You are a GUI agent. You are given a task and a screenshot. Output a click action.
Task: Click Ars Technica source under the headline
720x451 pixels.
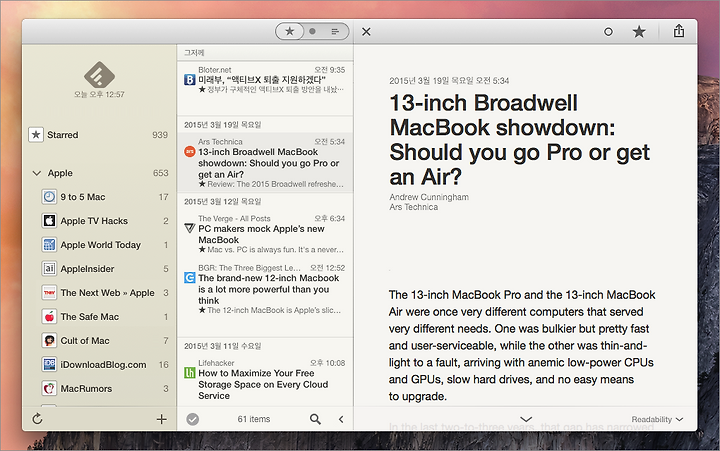point(413,207)
